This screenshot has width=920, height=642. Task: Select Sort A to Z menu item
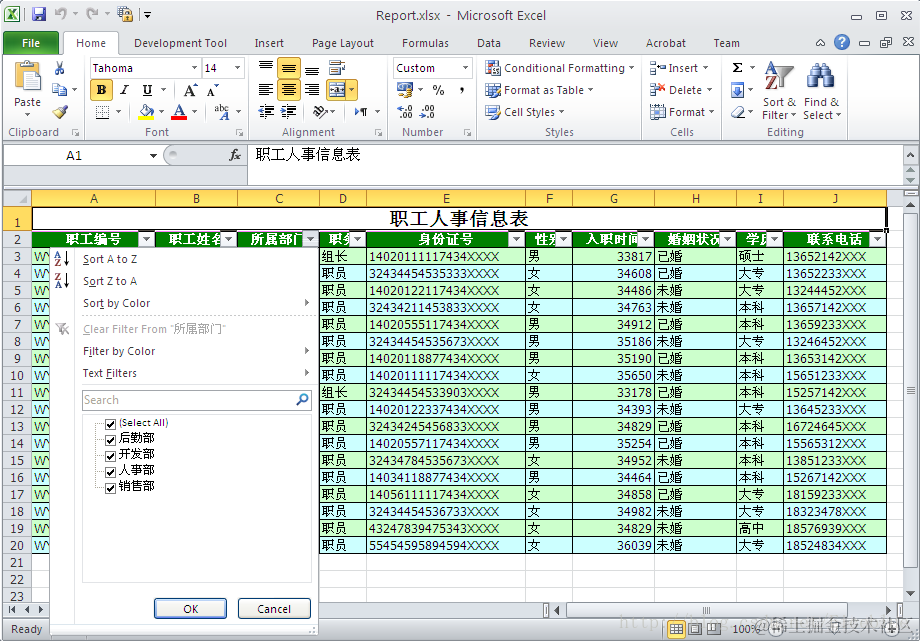pyautogui.click(x=110, y=259)
